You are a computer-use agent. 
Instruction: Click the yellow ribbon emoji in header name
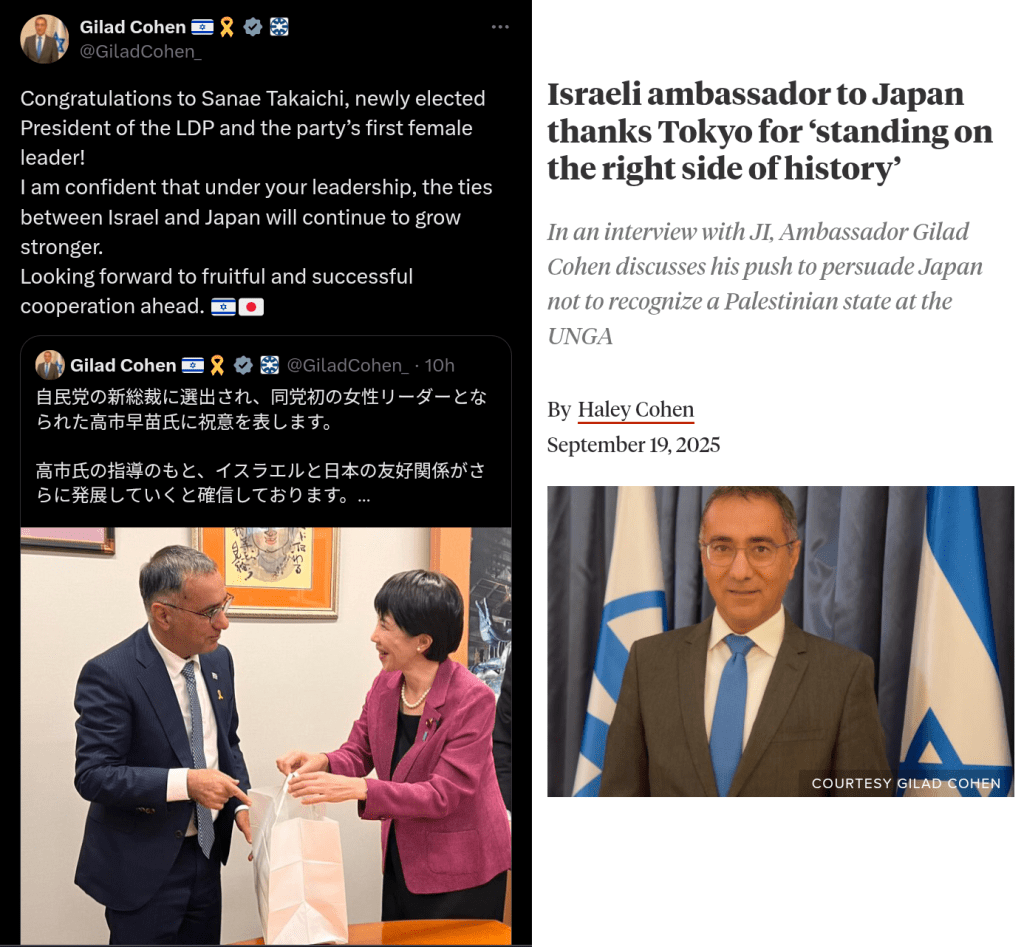click(x=227, y=27)
